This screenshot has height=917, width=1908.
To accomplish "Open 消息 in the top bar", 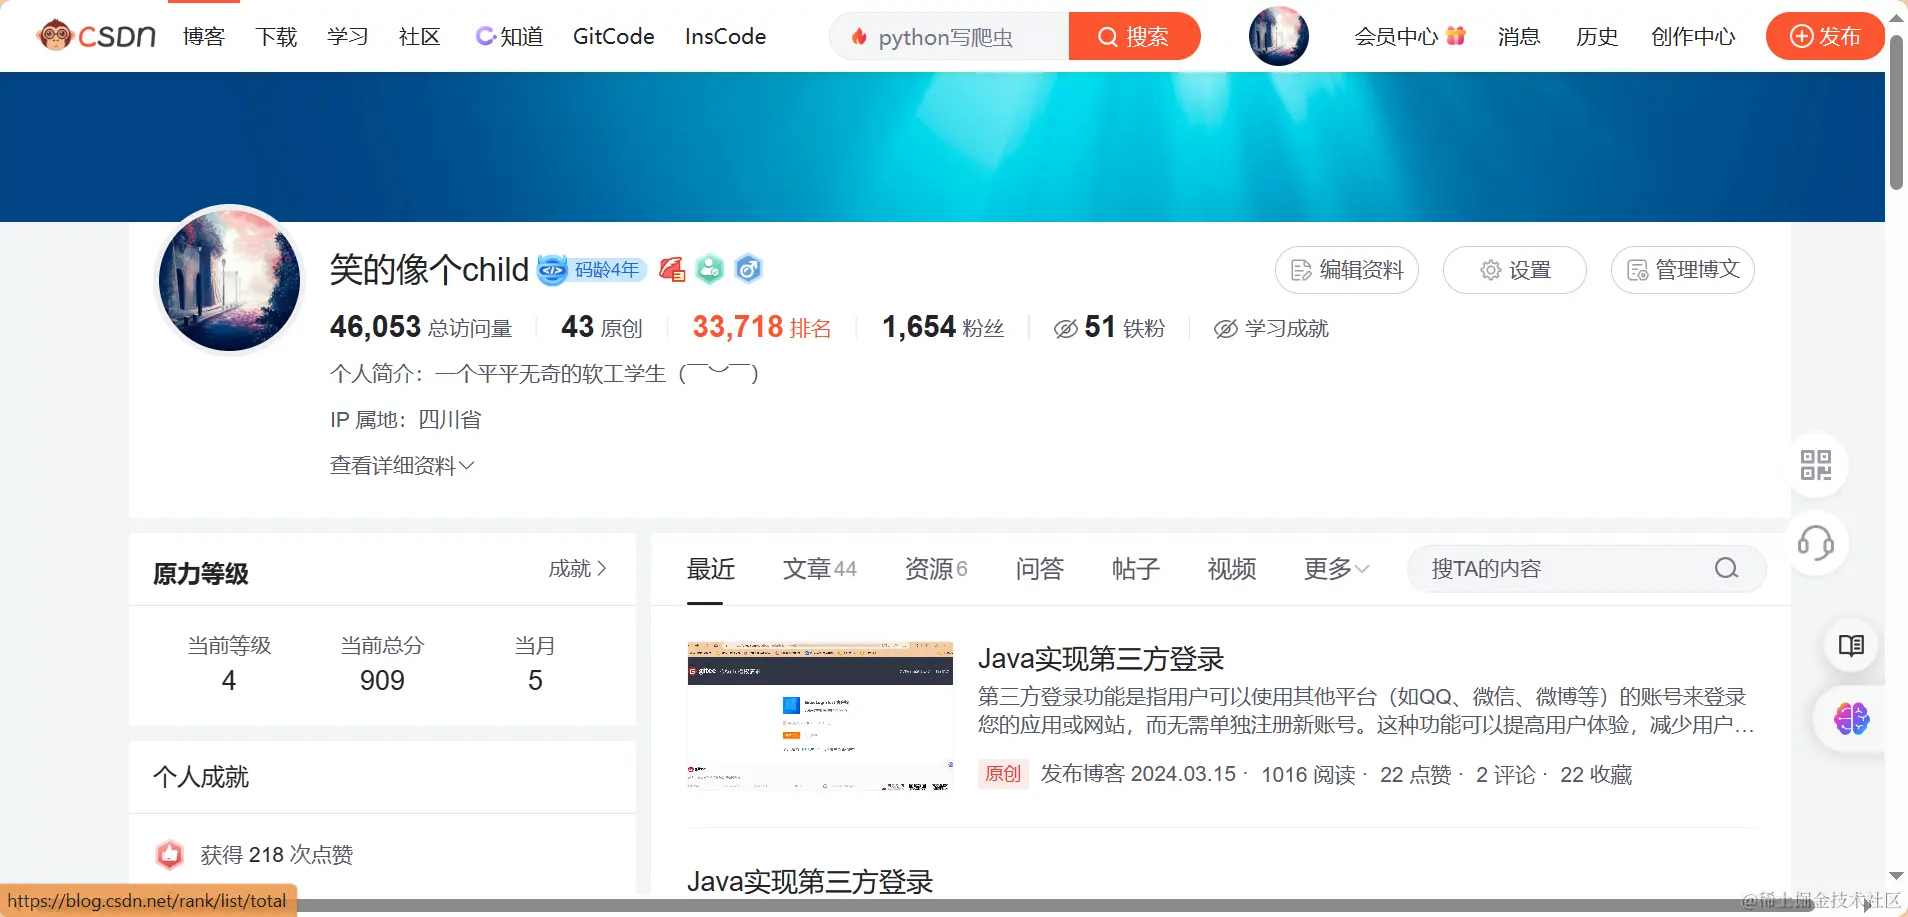I will 1519,37.
